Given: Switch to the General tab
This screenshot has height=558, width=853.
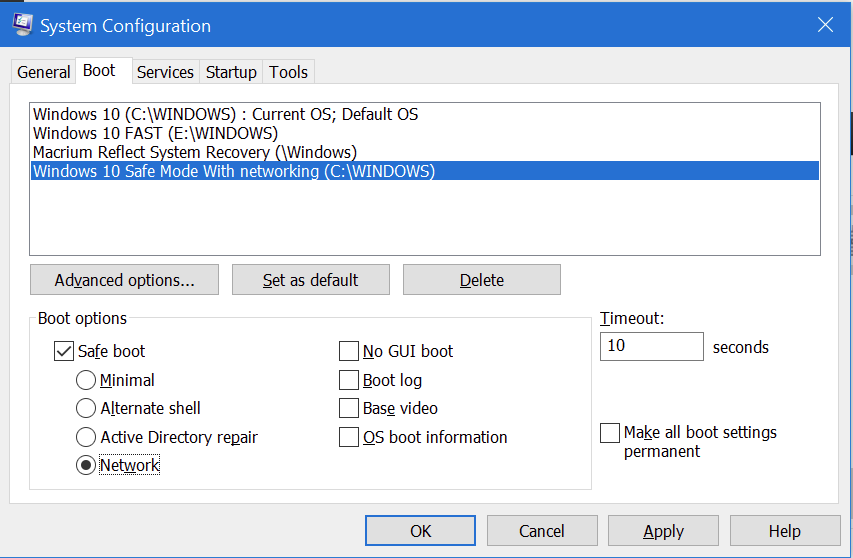Looking at the screenshot, I should pyautogui.click(x=44, y=72).
